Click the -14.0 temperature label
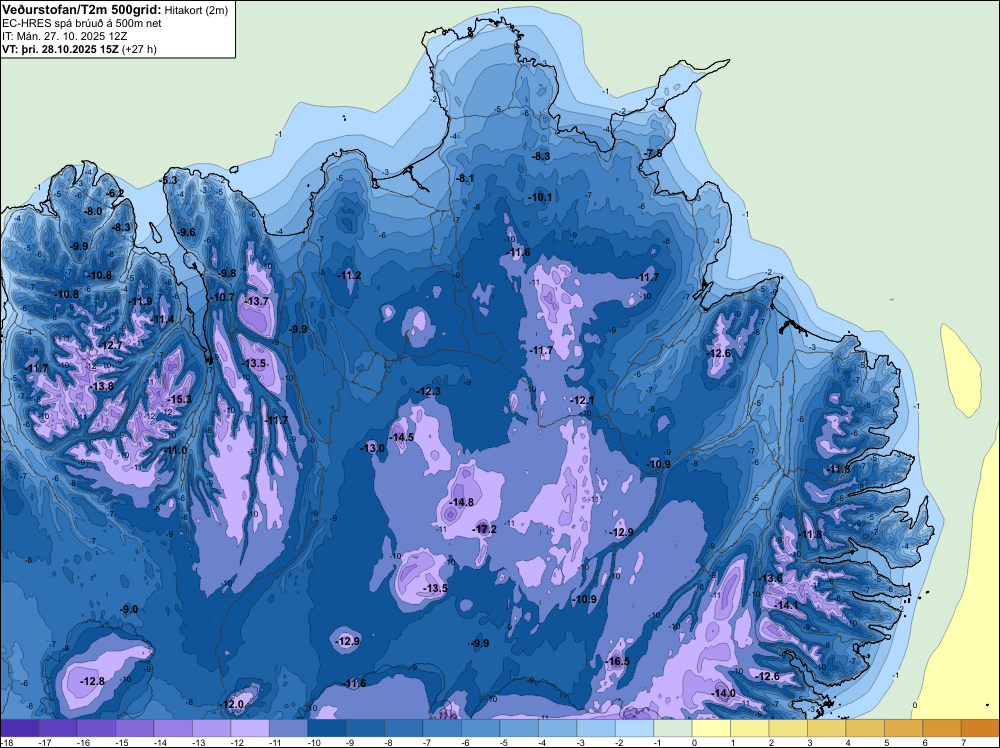1000x748 pixels. pyautogui.click(x=723, y=693)
